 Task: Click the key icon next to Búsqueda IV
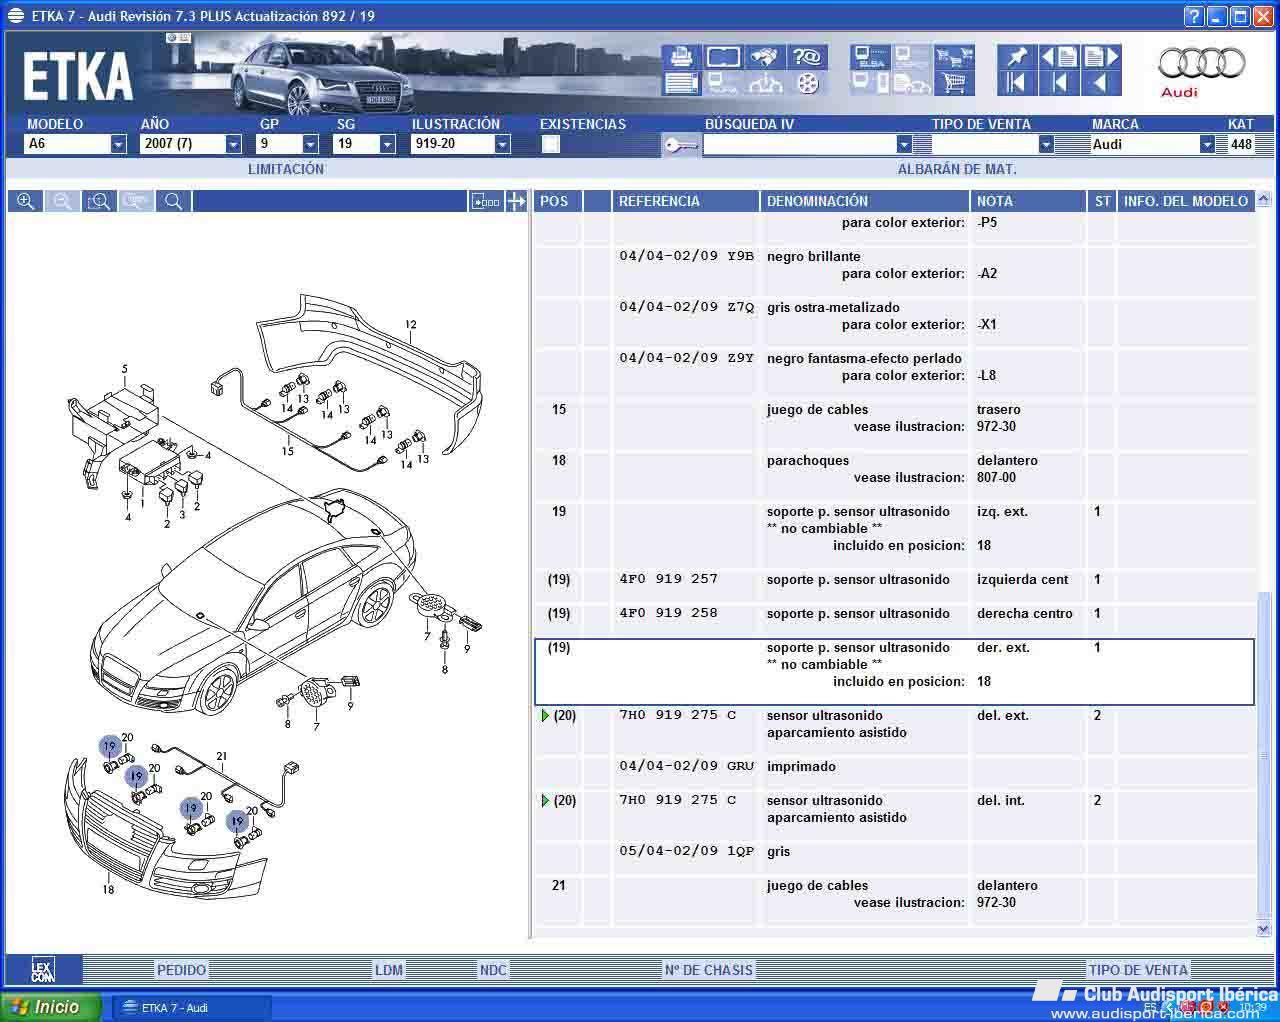coord(681,146)
